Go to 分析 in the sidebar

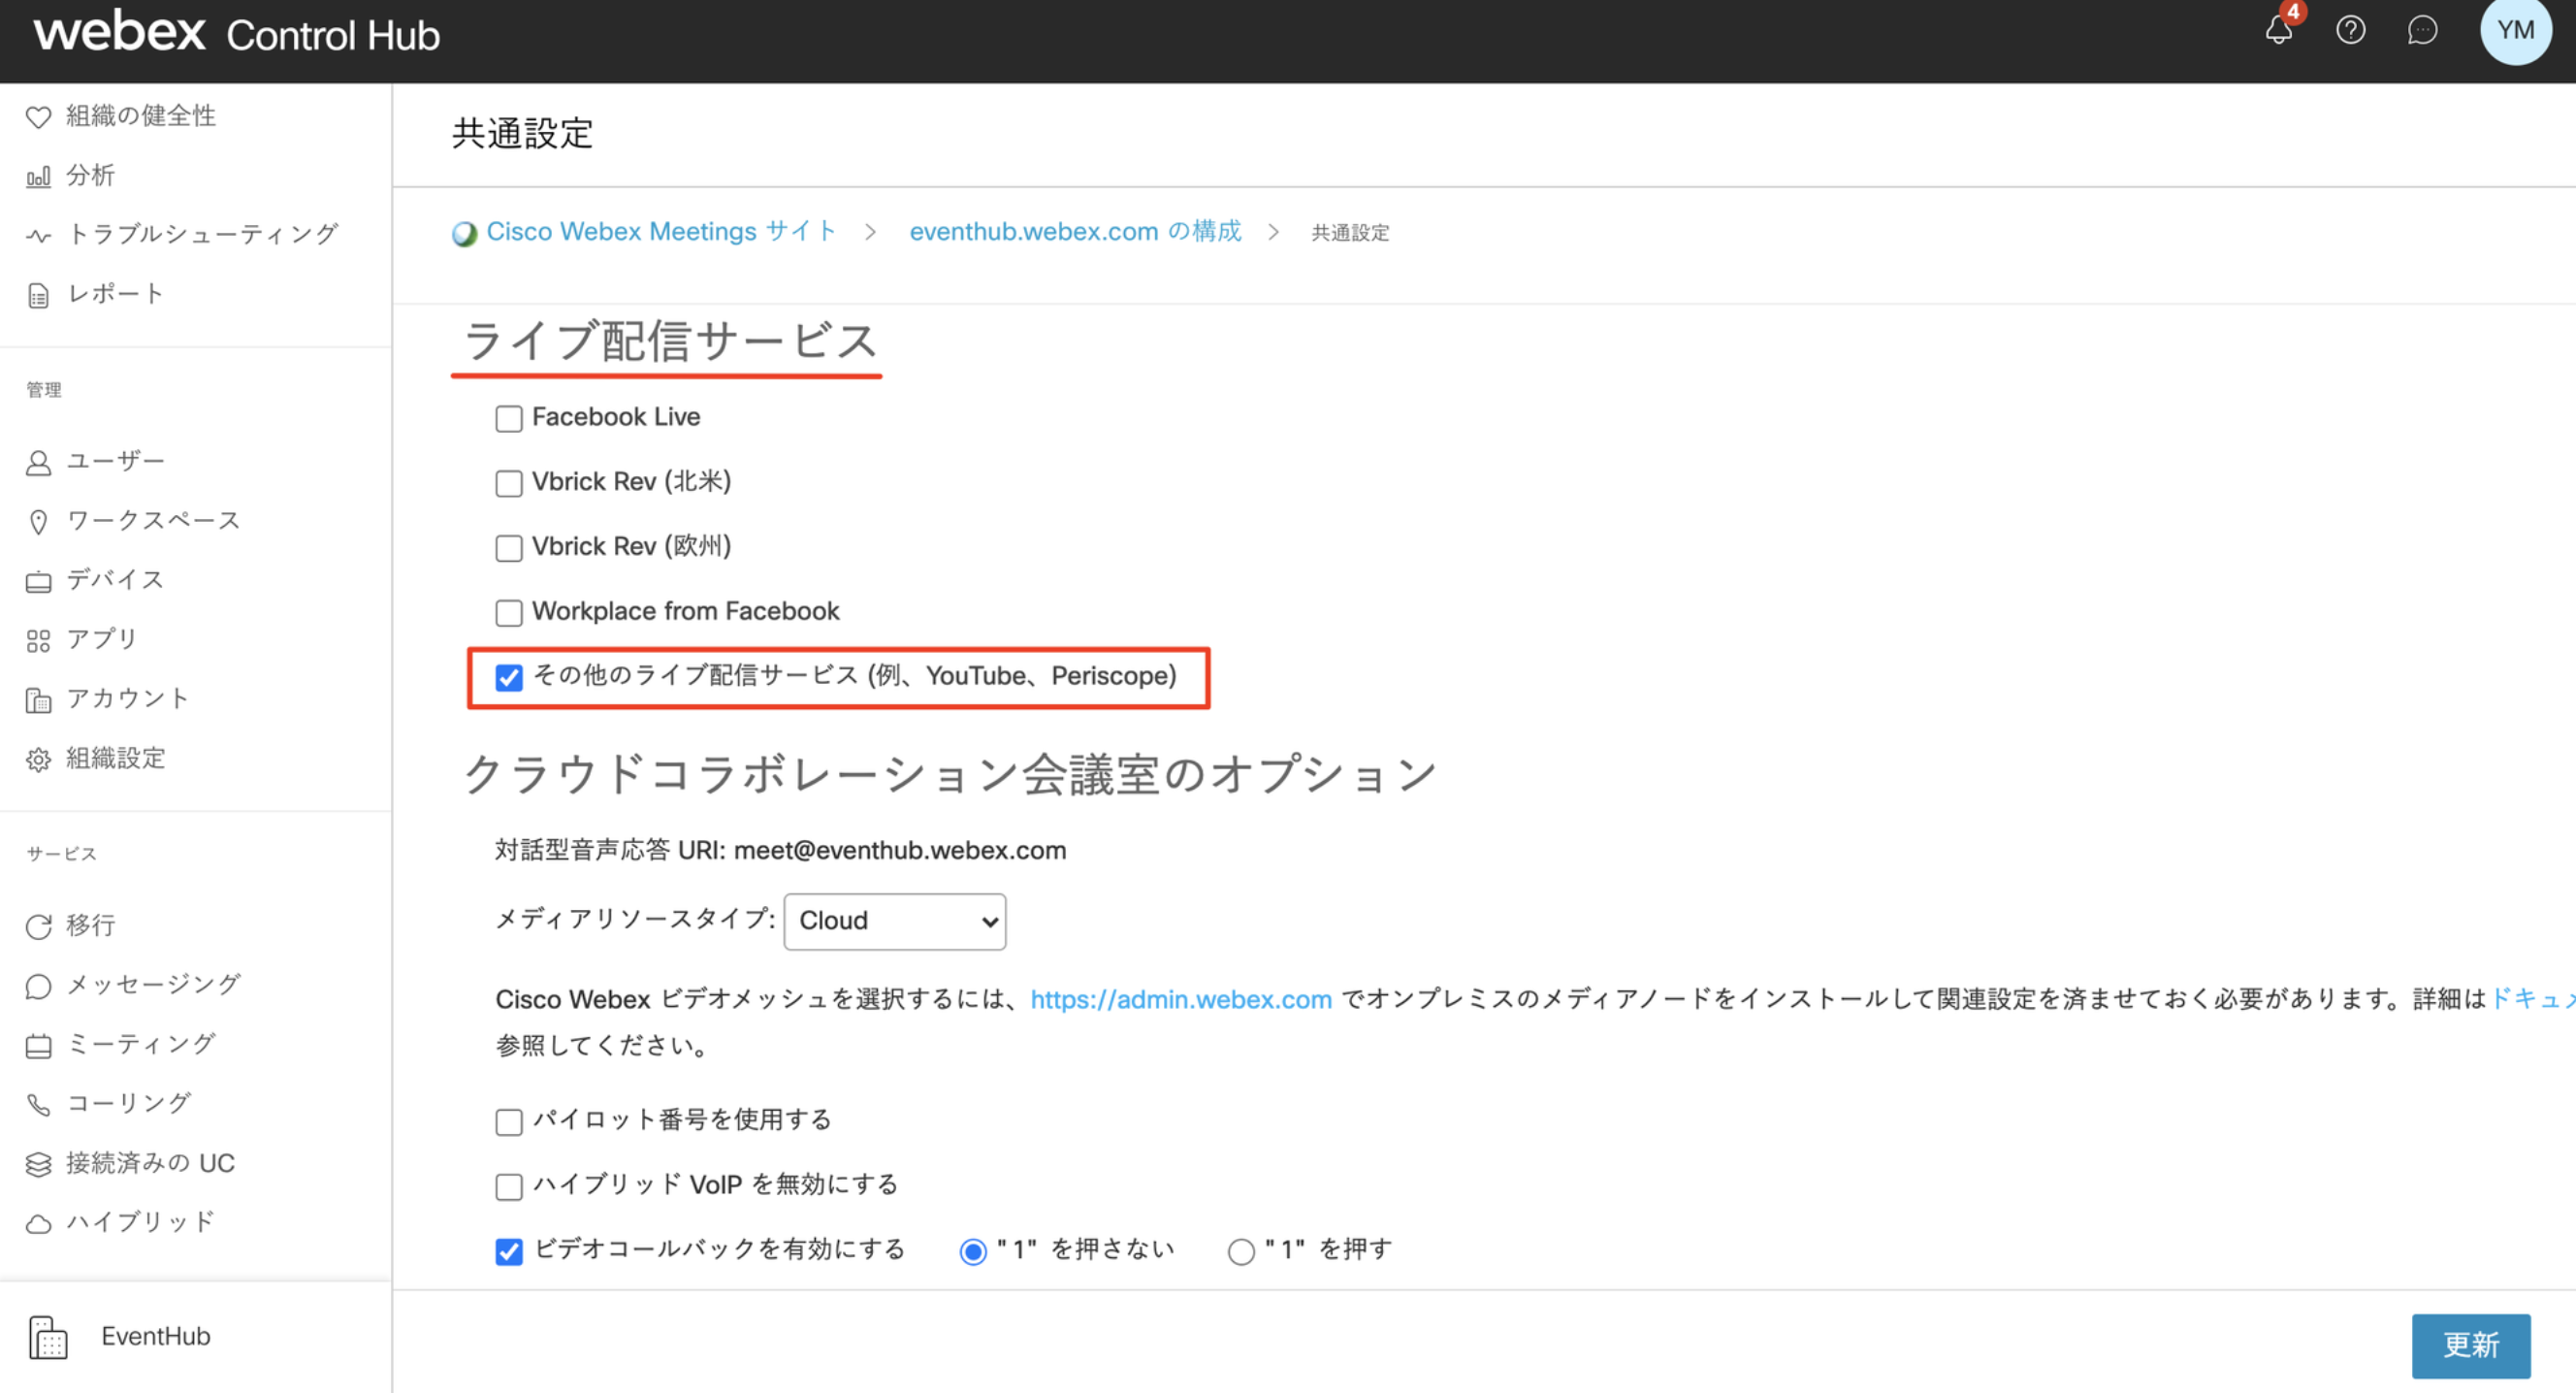(91, 176)
